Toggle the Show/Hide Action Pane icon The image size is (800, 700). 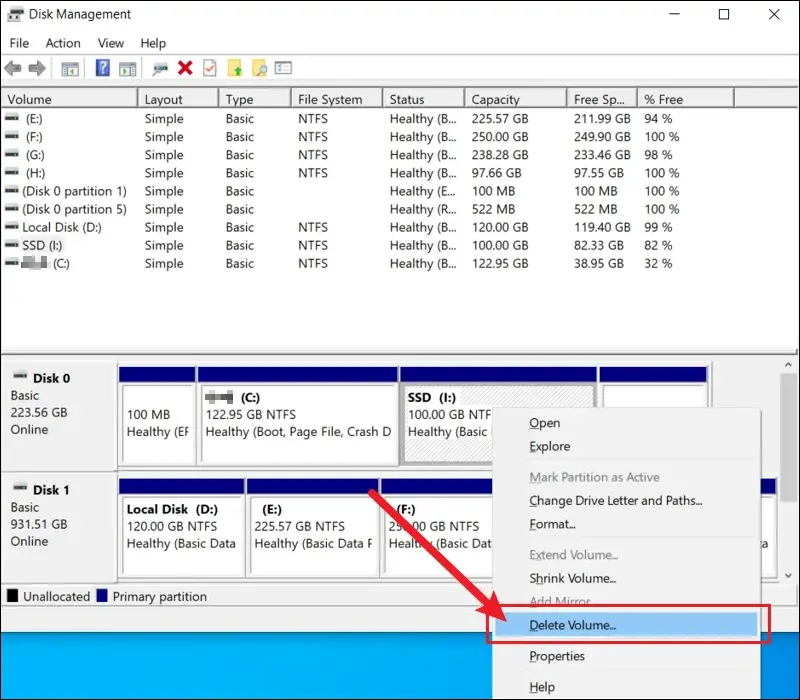click(128, 68)
